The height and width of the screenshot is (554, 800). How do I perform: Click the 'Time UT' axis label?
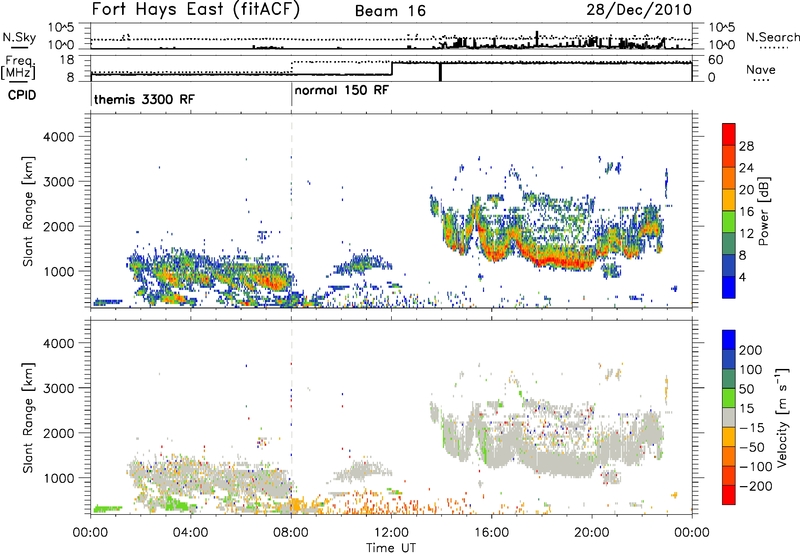tap(391, 547)
